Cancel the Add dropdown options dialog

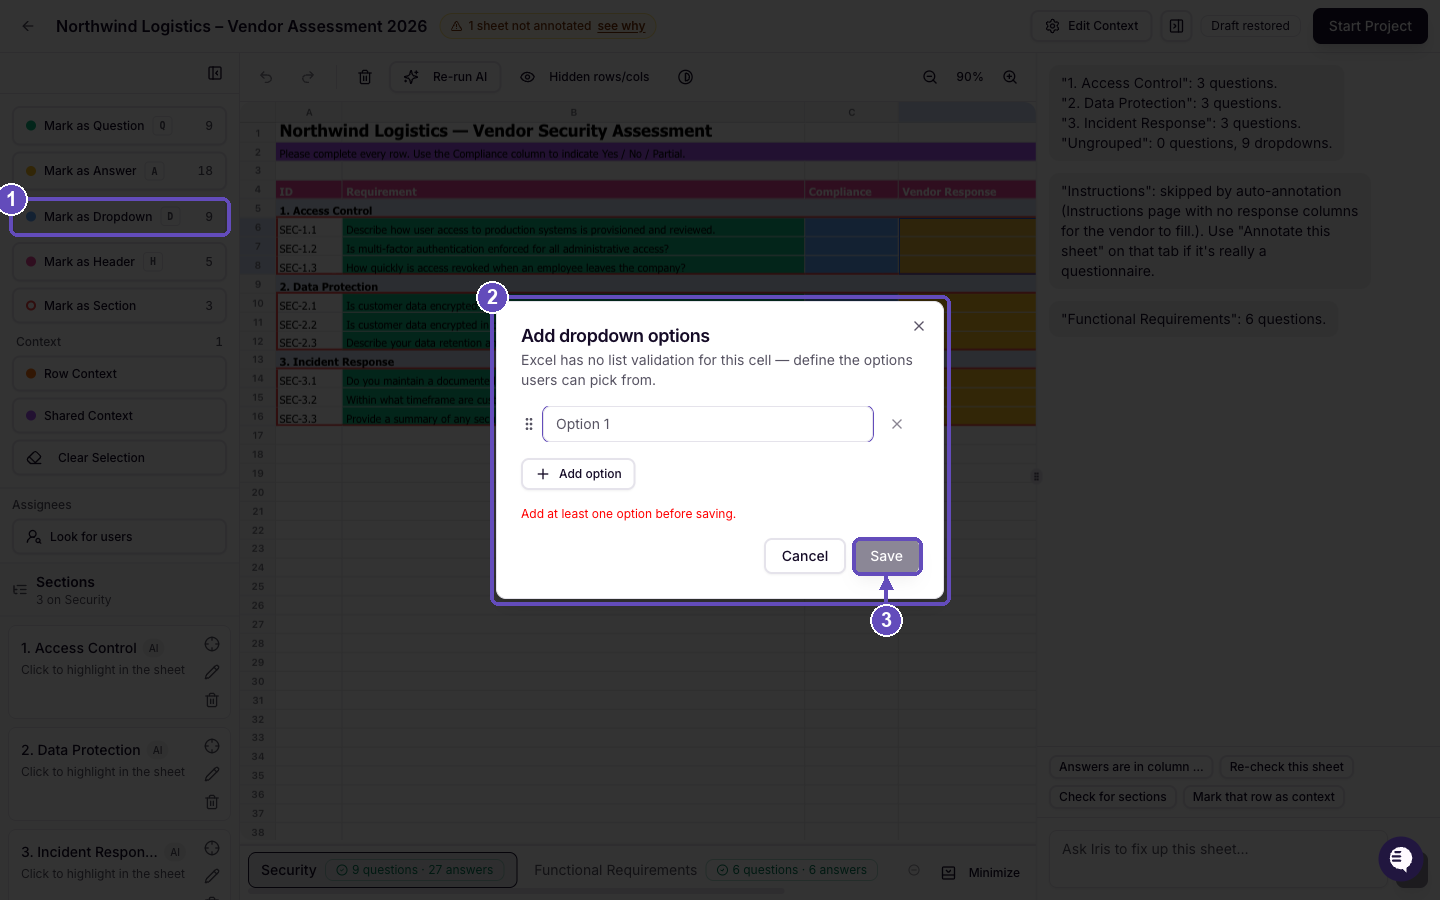pyautogui.click(x=805, y=556)
